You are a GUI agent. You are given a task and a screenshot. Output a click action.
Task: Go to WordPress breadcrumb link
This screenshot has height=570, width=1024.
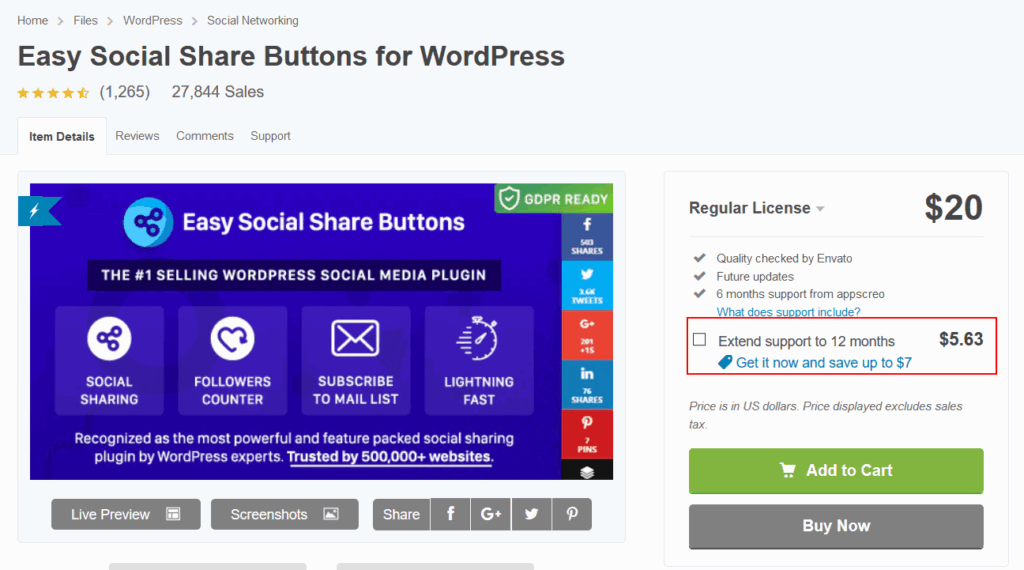click(153, 20)
